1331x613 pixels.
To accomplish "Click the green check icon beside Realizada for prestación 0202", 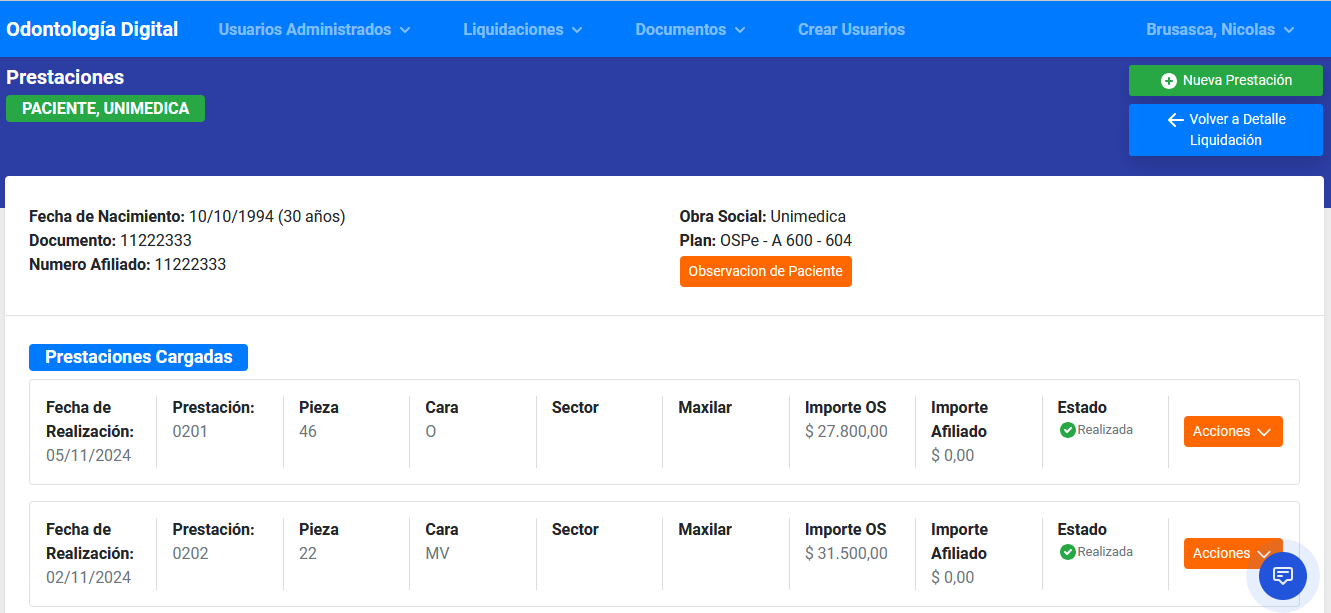I will coord(1067,551).
